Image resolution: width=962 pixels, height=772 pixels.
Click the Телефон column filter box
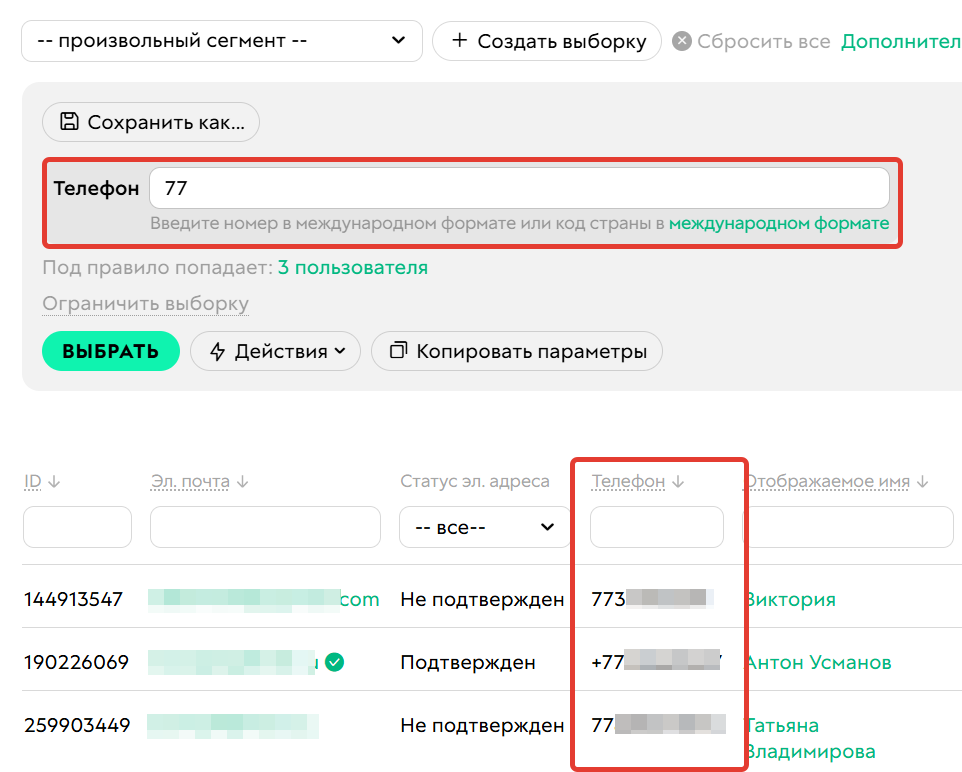click(656, 527)
